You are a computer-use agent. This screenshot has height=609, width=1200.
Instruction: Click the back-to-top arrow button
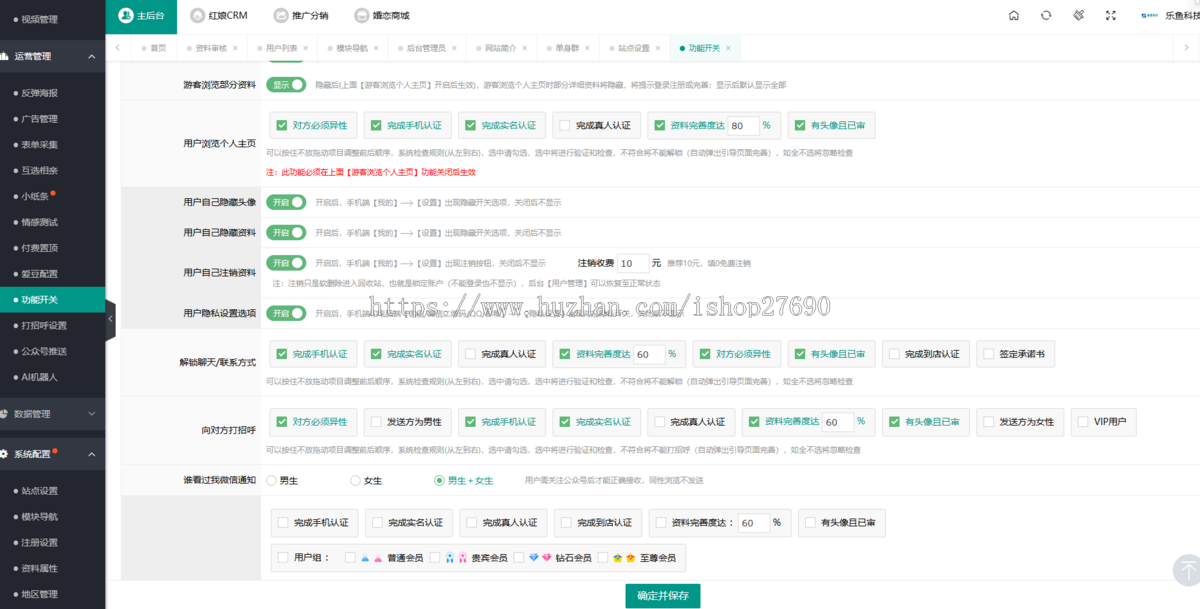tap(1187, 570)
